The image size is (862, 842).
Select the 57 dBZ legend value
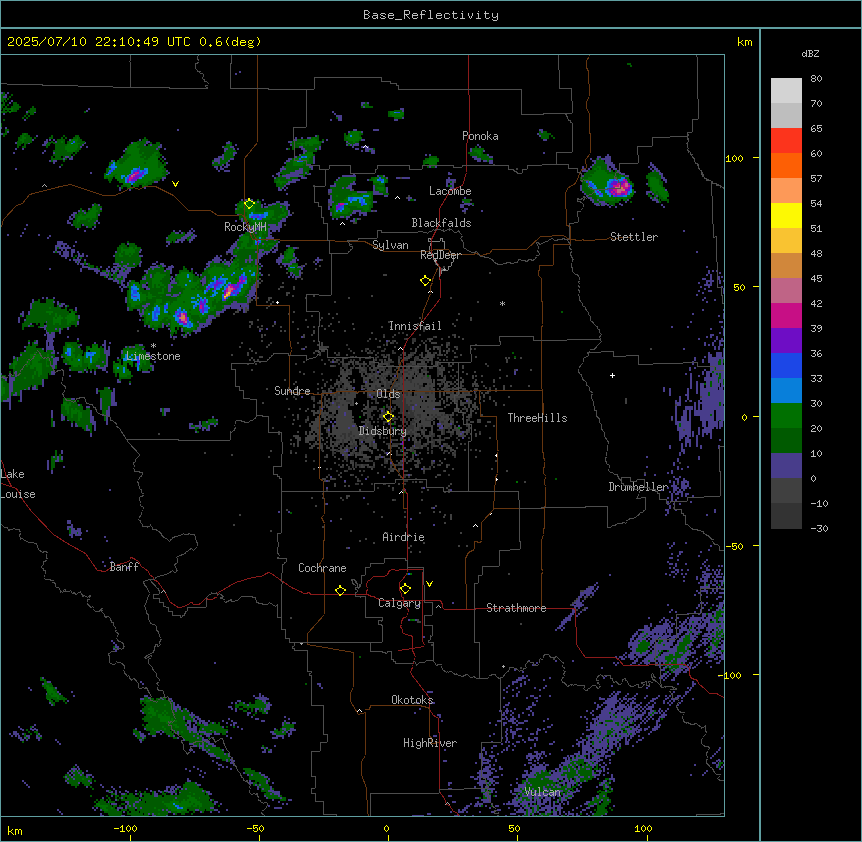tap(816, 179)
